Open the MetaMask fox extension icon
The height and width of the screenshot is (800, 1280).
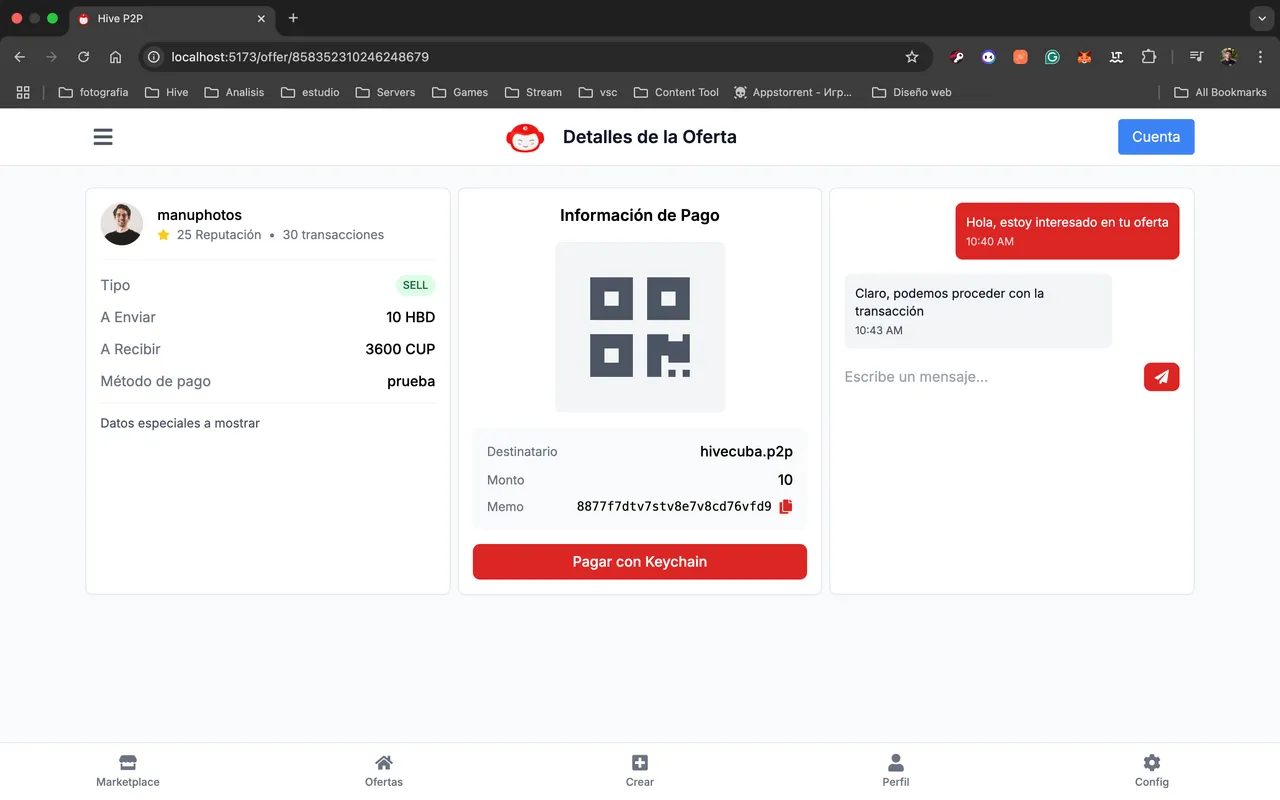point(1084,57)
